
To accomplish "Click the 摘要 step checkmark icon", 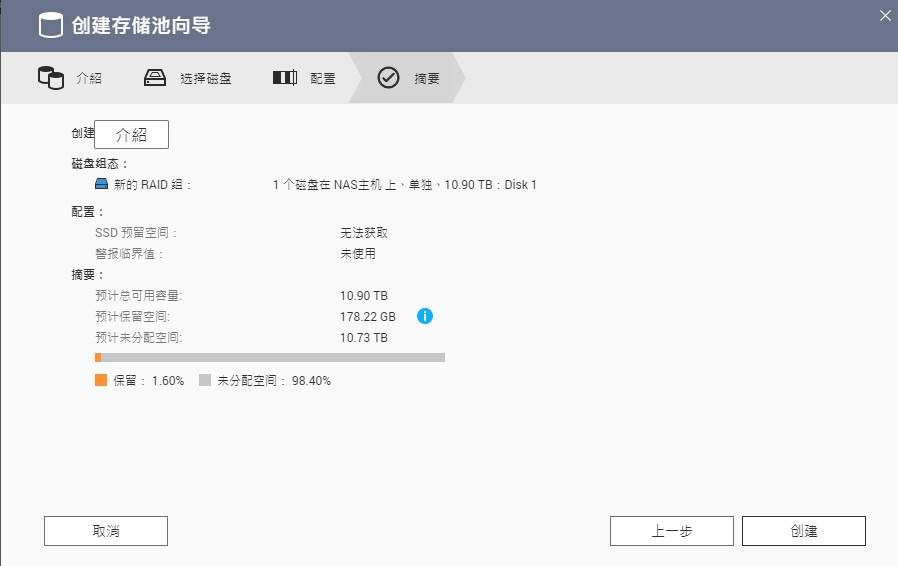I will [388, 77].
